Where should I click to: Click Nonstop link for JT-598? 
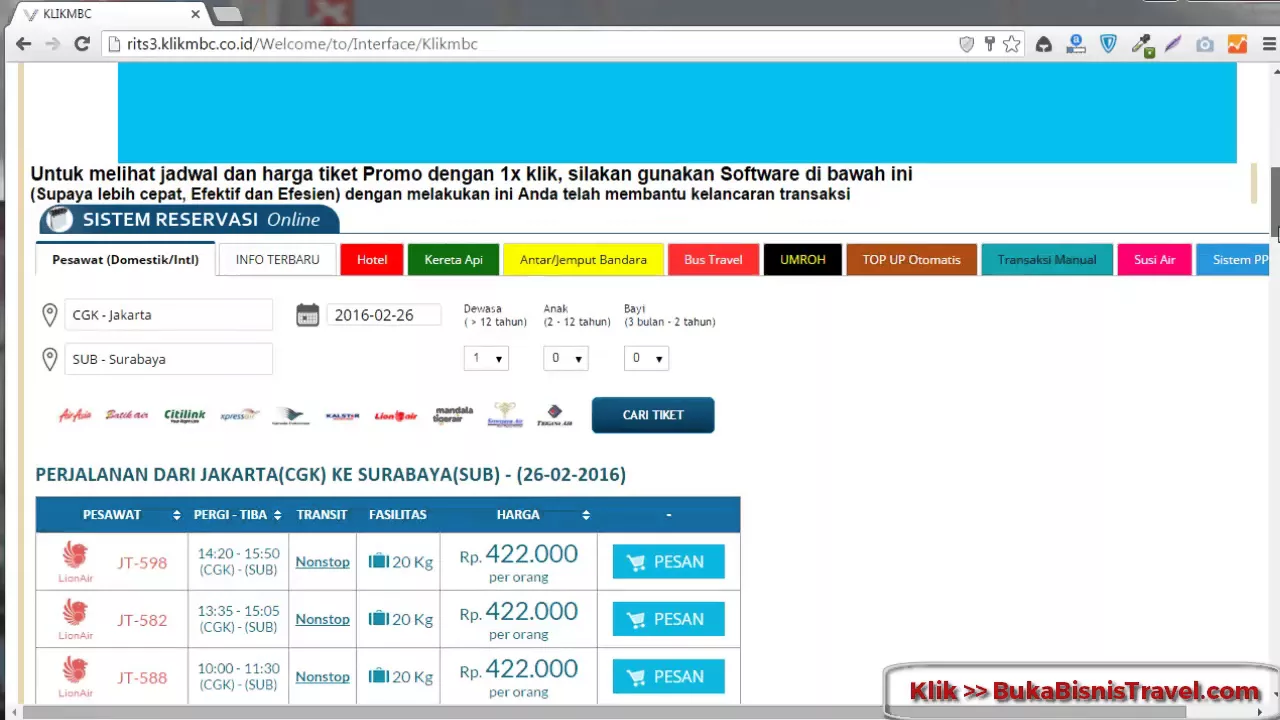click(x=322, y=562)
